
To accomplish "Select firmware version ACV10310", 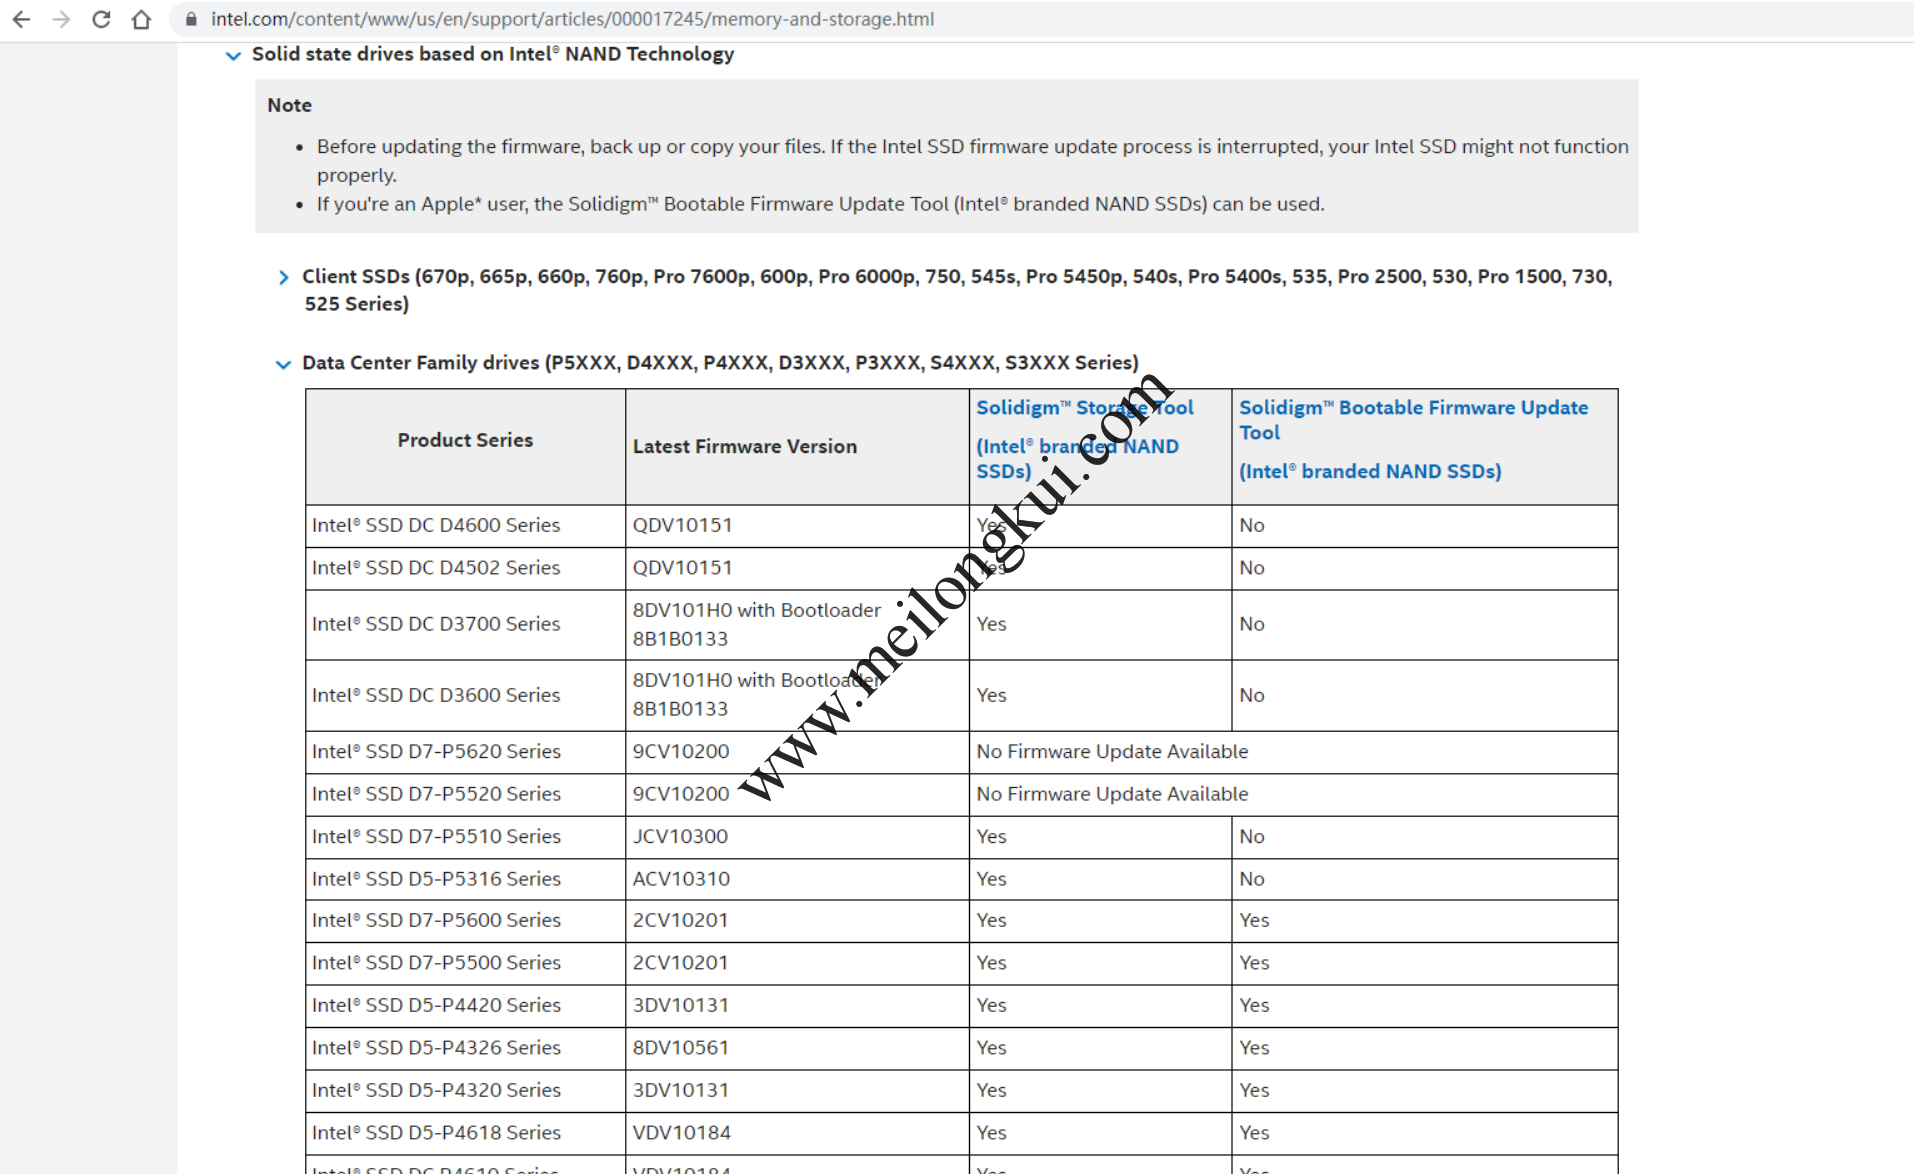I will coord(681,879).
